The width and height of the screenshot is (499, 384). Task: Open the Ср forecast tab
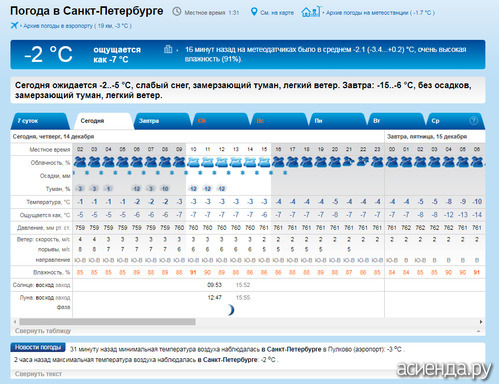tap(455, 121)
